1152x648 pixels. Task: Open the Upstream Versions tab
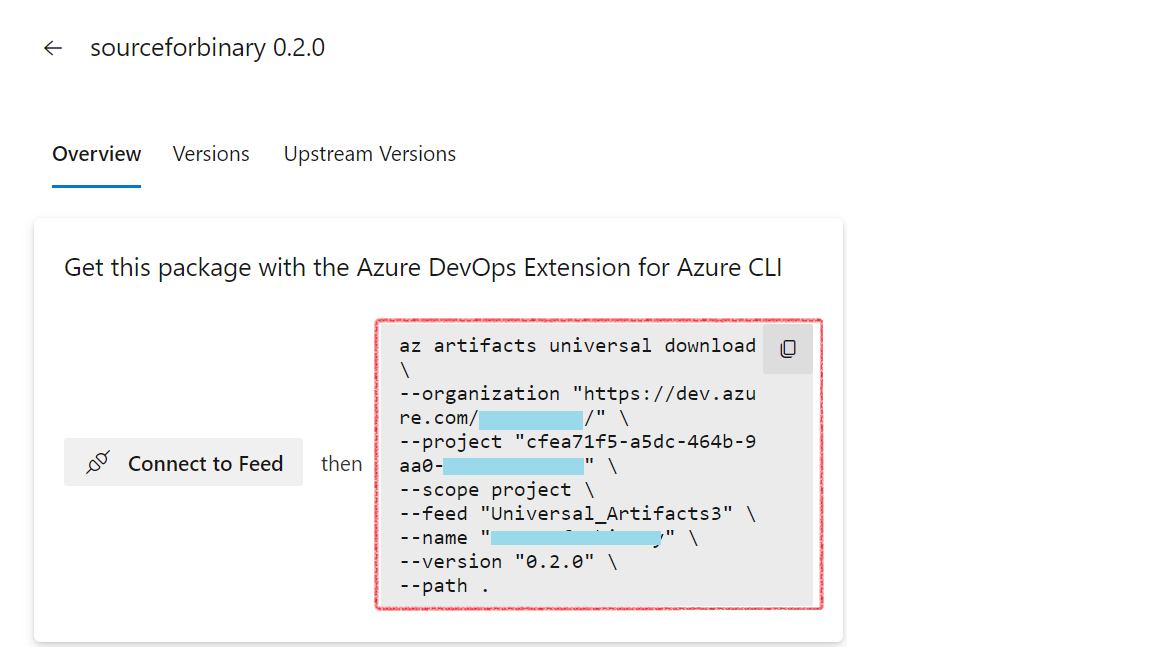tap(369, 153)
